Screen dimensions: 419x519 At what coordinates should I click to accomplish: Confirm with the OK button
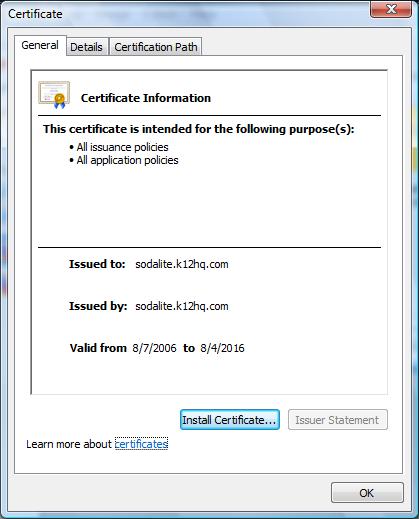[x=367, y=493]
